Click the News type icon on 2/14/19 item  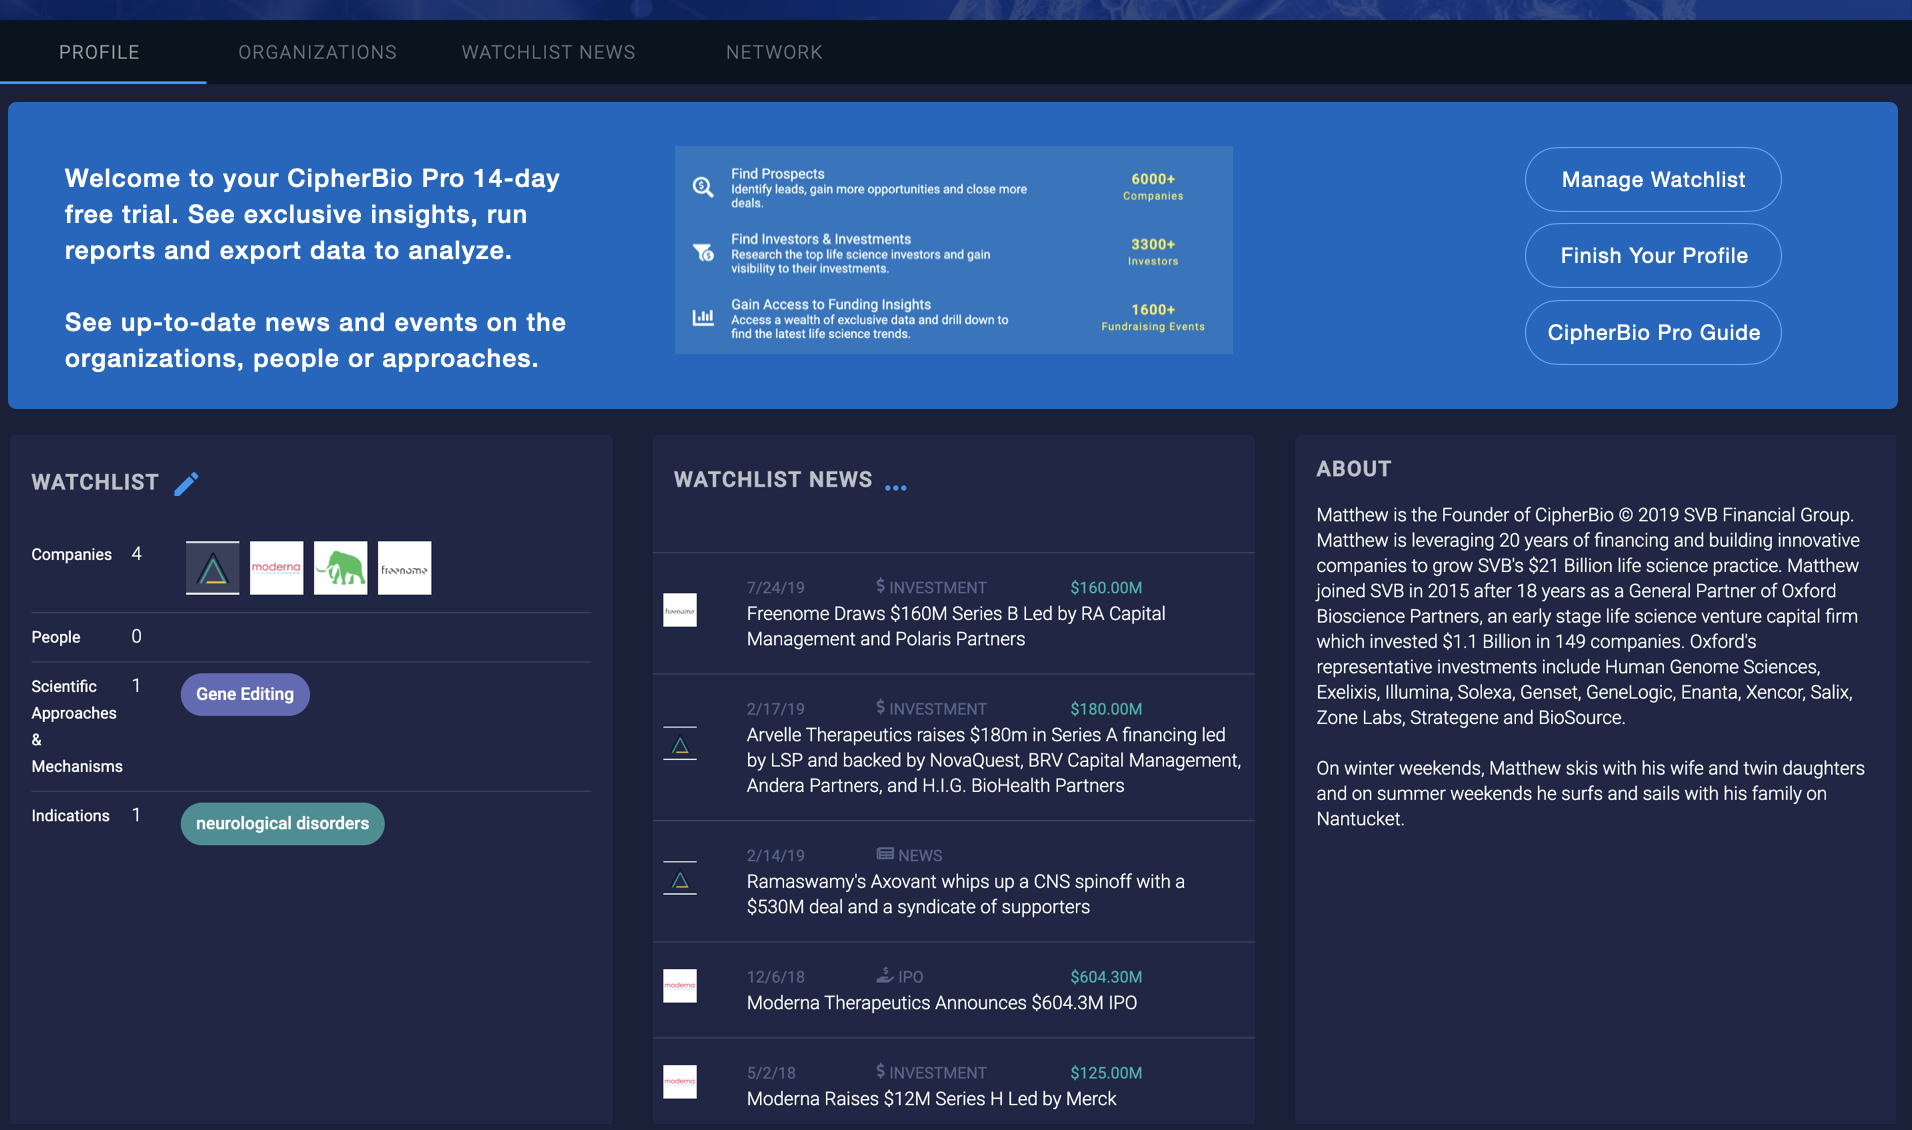885,854
